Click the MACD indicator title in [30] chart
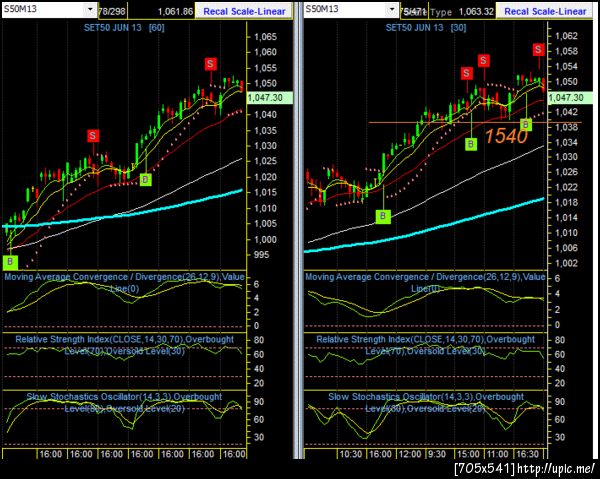This screenshot has height=479, width=600. click(x=425, y=282)
